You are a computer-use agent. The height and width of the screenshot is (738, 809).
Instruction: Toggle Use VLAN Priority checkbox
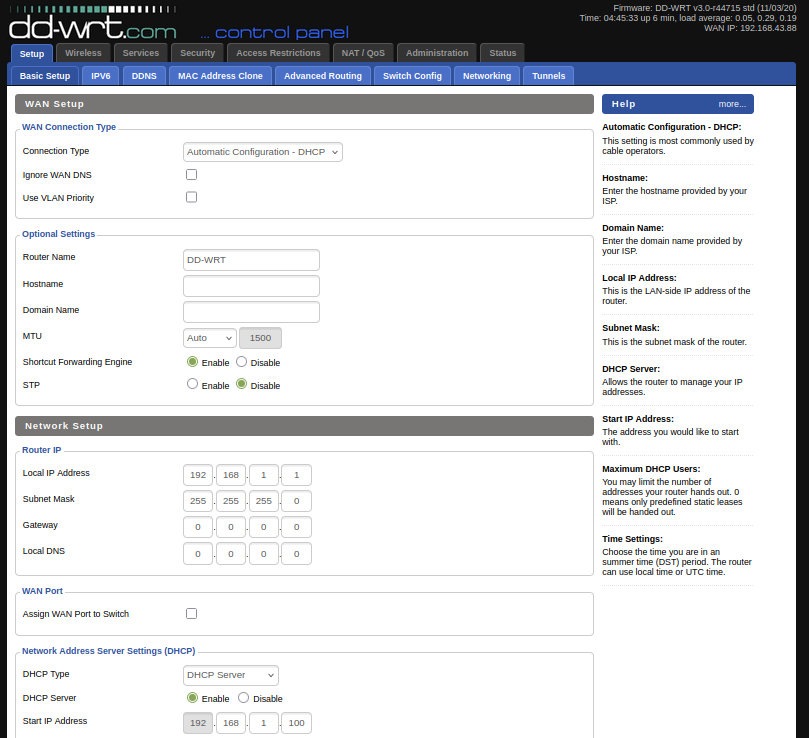tap(191, 197)
